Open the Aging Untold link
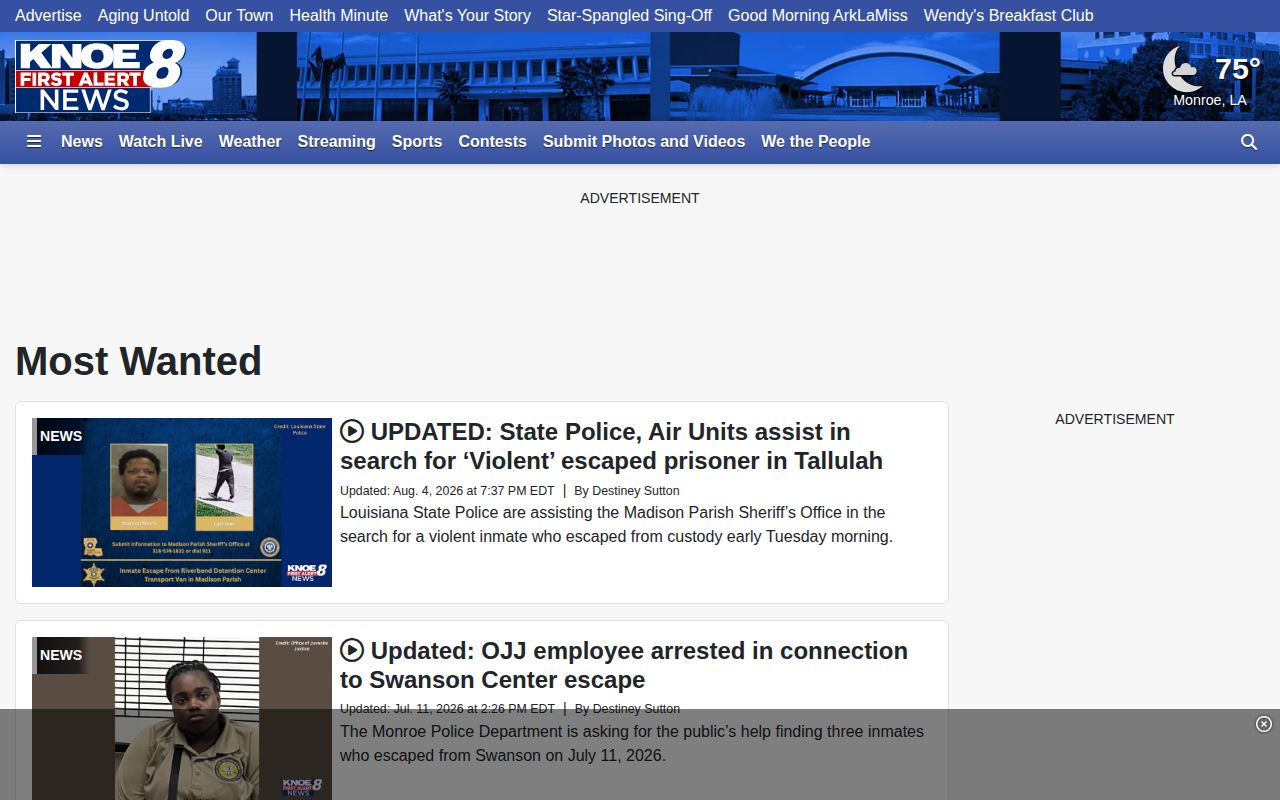The height and width of the screenshot is (800, 1280). pyautogui.click(x=143, y=16)
